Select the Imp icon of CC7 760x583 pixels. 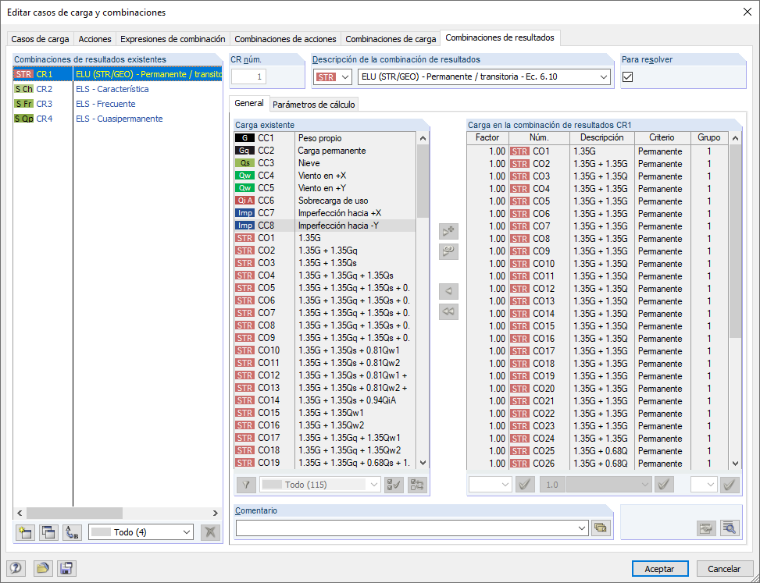click(x=245, y=213)
